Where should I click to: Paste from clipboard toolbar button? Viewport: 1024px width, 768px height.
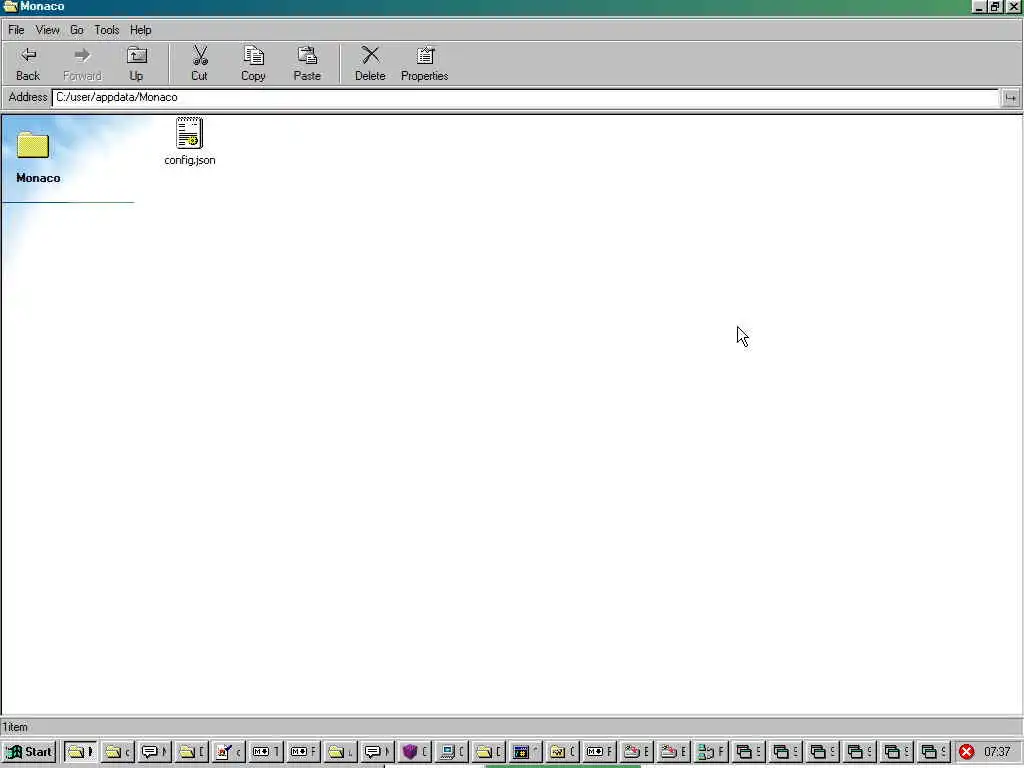click(307, 63)
